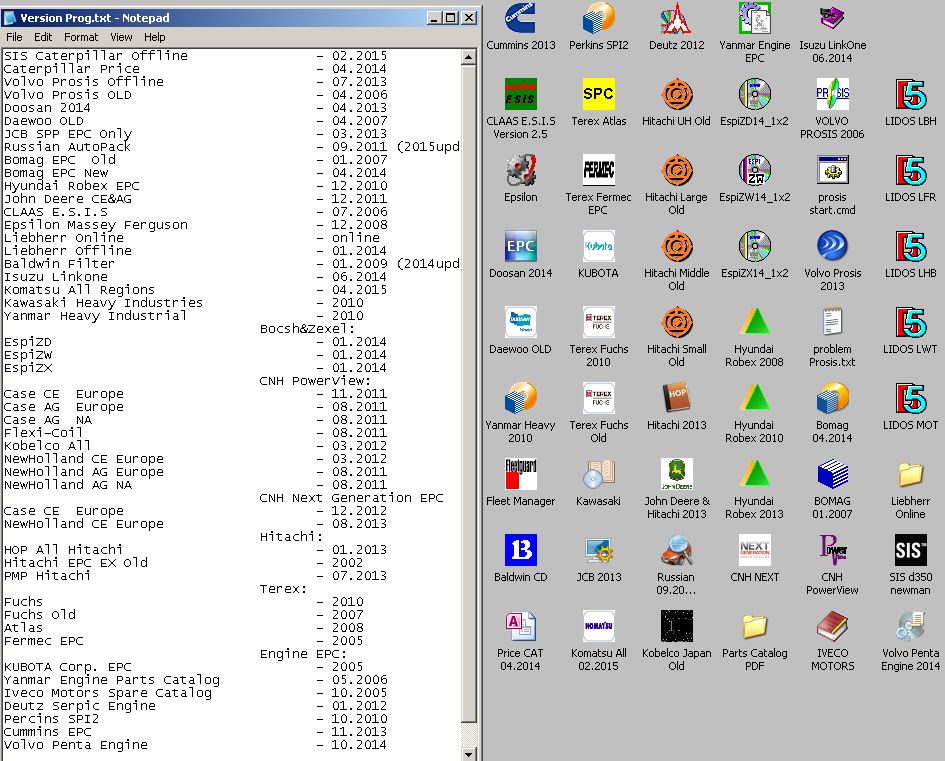945x761 pixels.
Task: Open the Cummins 2013 desktop icon
Action: click(521, 19)
